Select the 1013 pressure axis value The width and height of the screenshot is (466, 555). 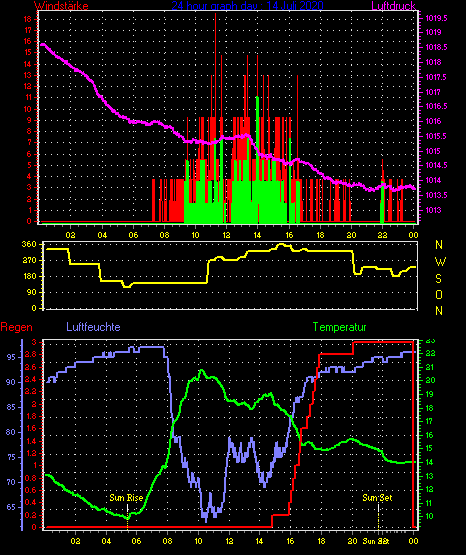(x=433, y=210)
